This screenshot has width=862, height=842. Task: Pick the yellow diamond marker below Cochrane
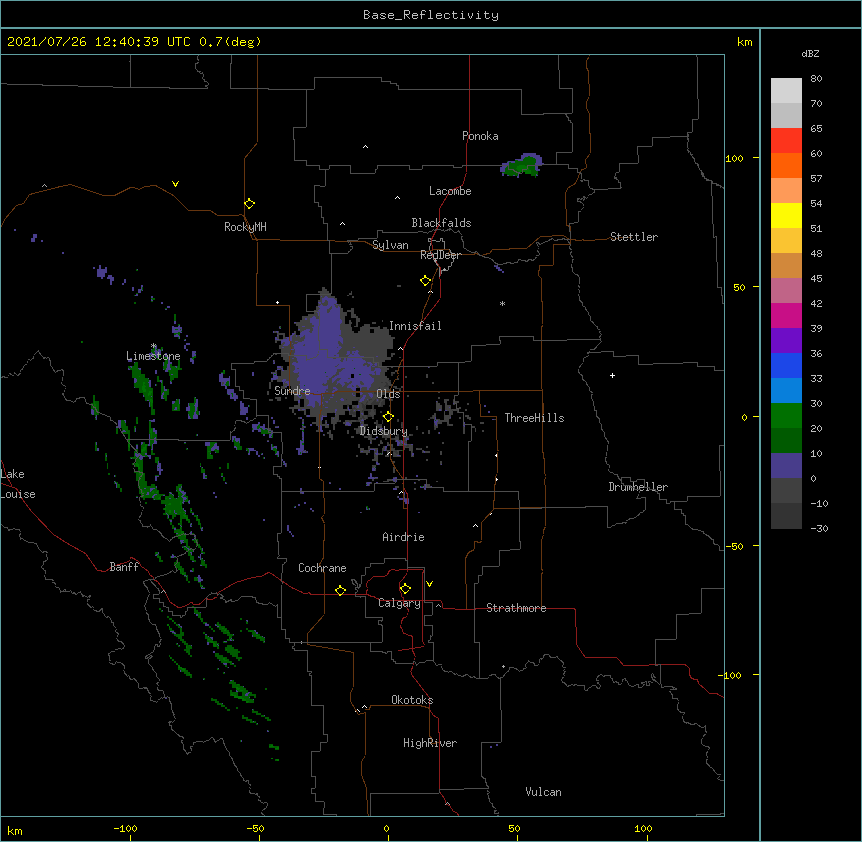(340, 590)
